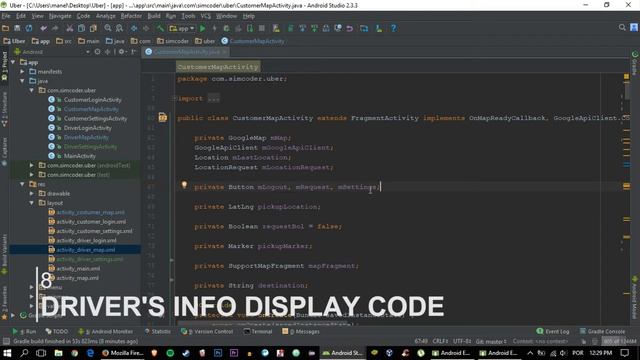The height and width of the screenshot is (360, 640).
Task: Click the CustomerMapActivity breadcrumb item
Action: click(253, 41)
